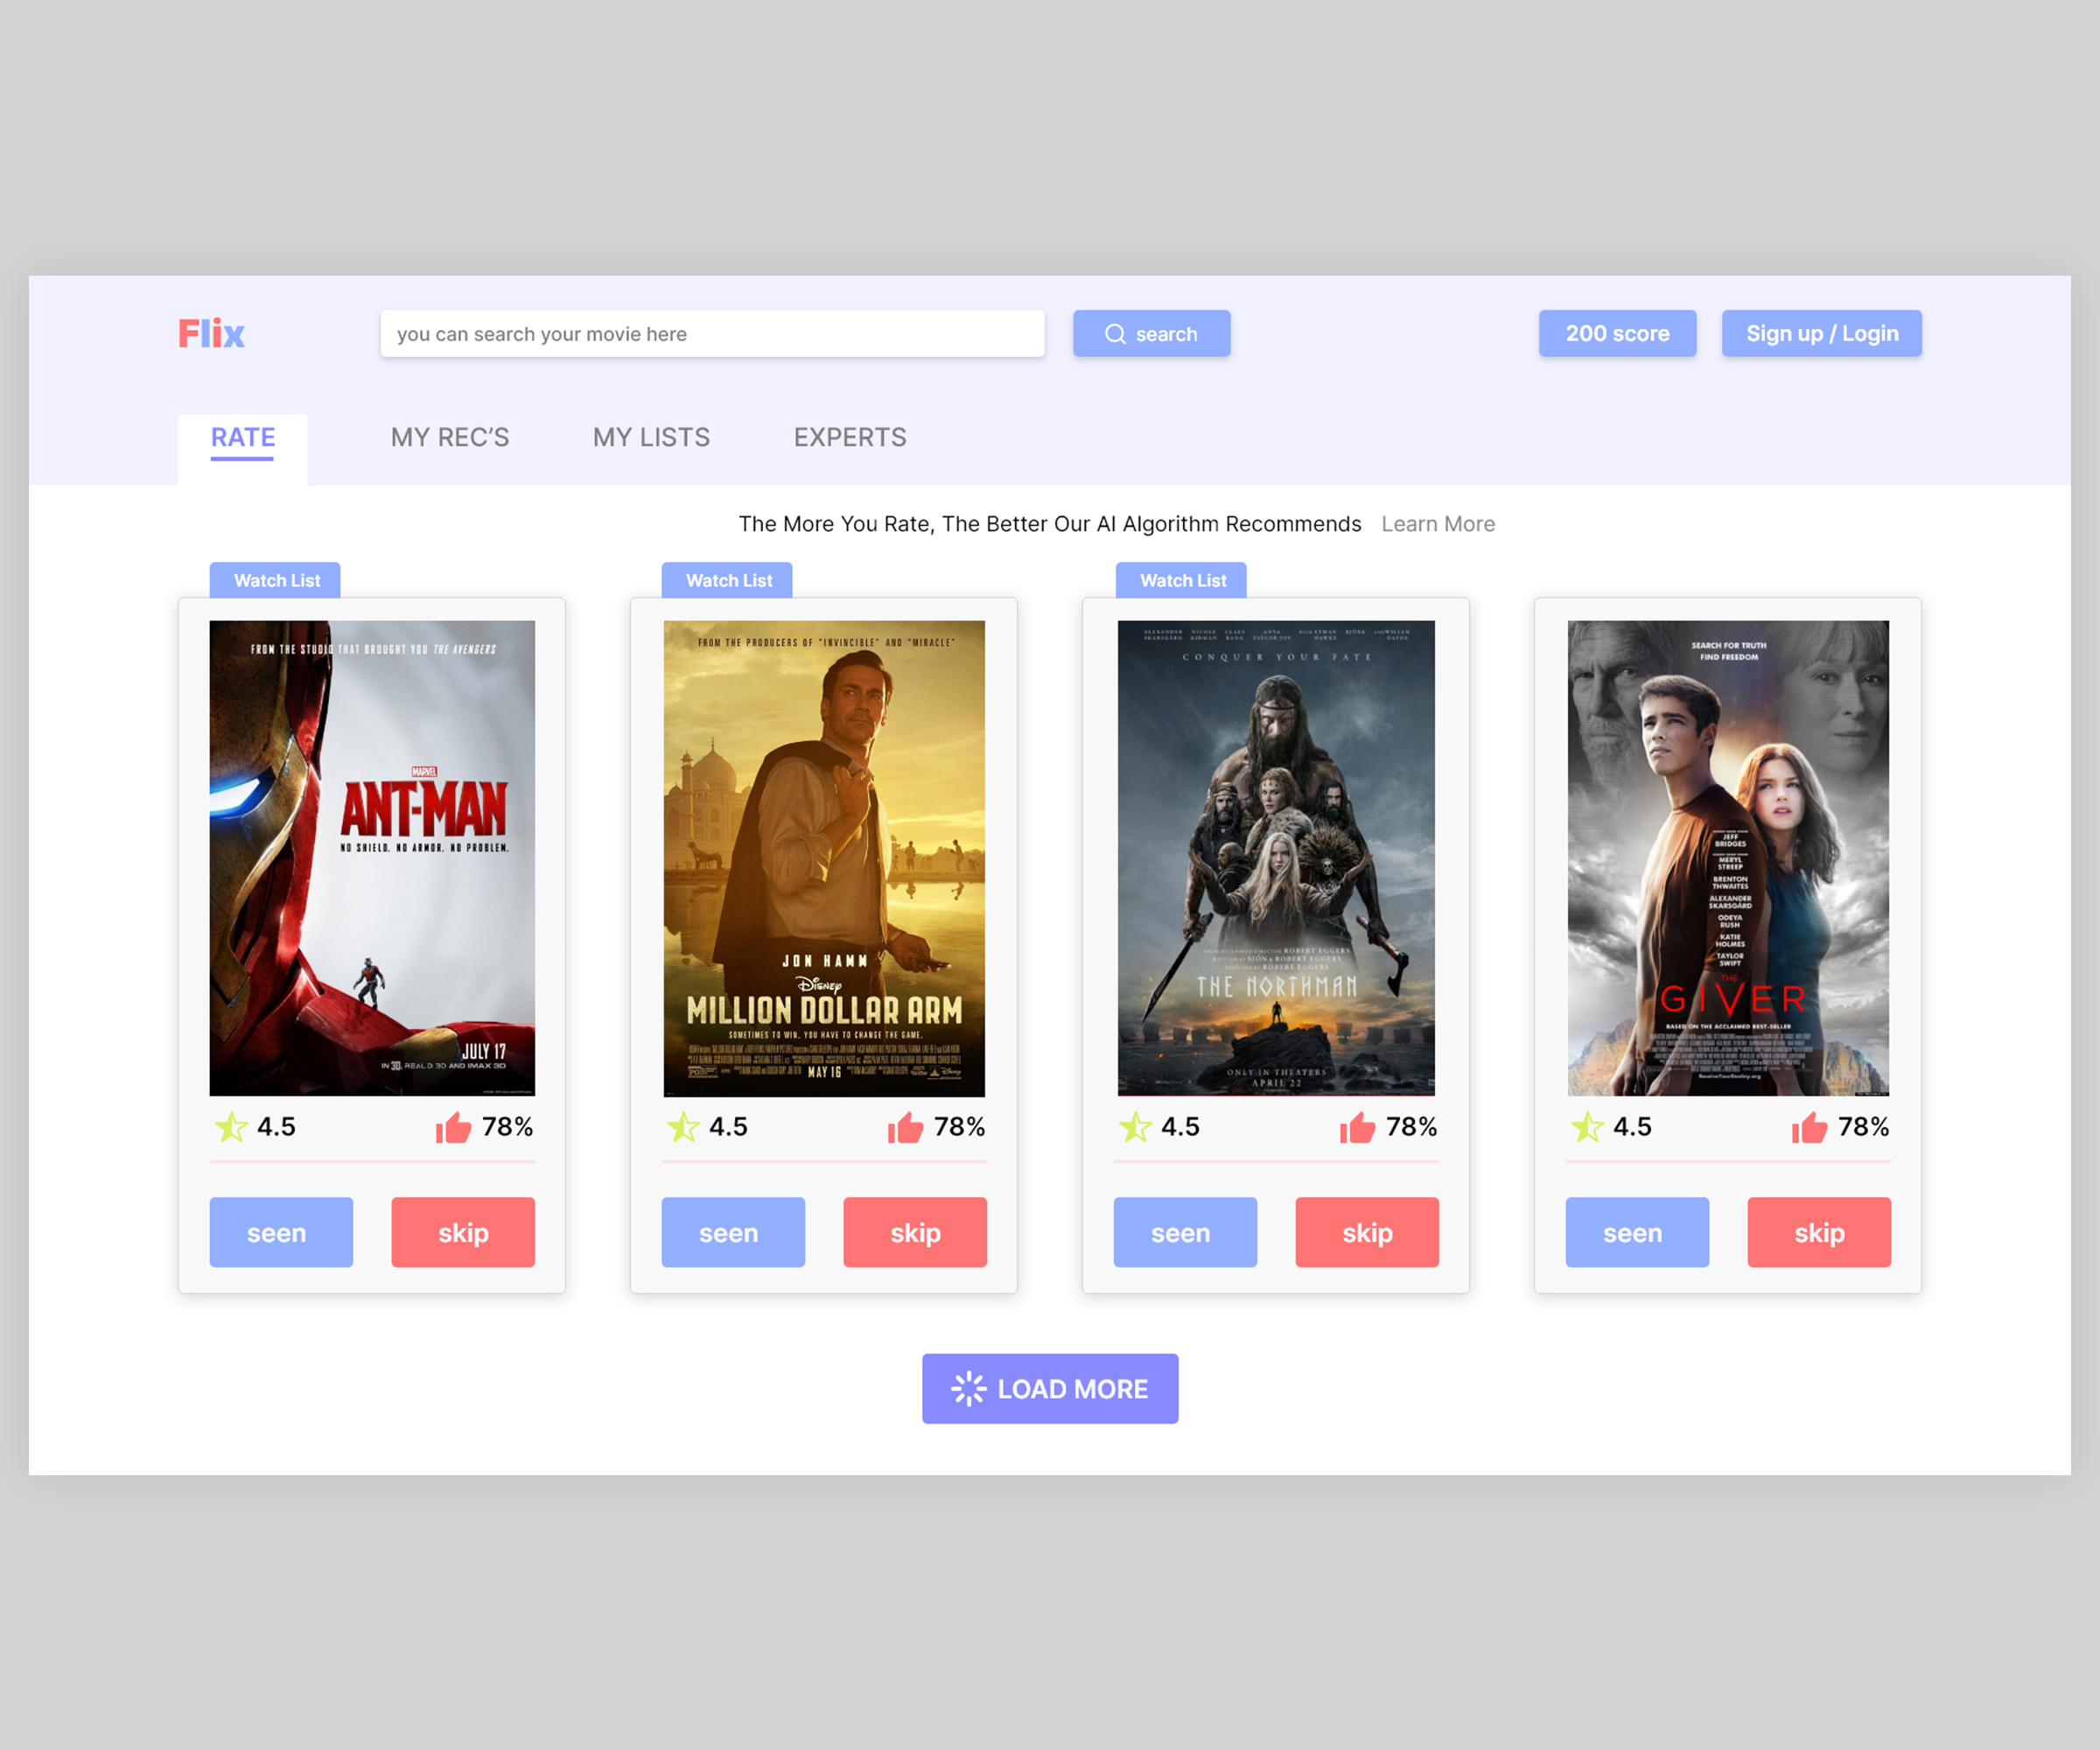The image size is (2100, 1750).
Task: Click the 200 score button
Action: coord(1617,333)
